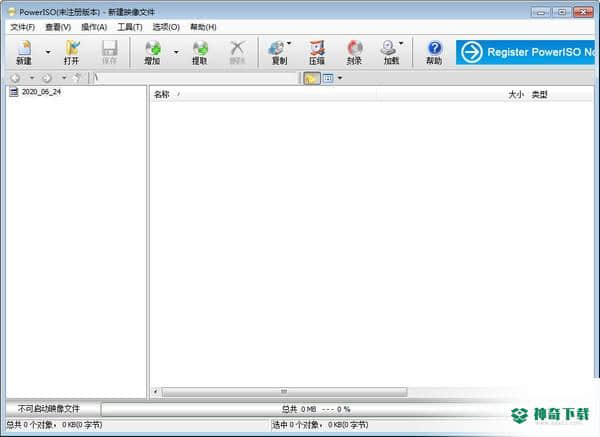
Task: Open the 帮助(H) menu
Action: 203,27
